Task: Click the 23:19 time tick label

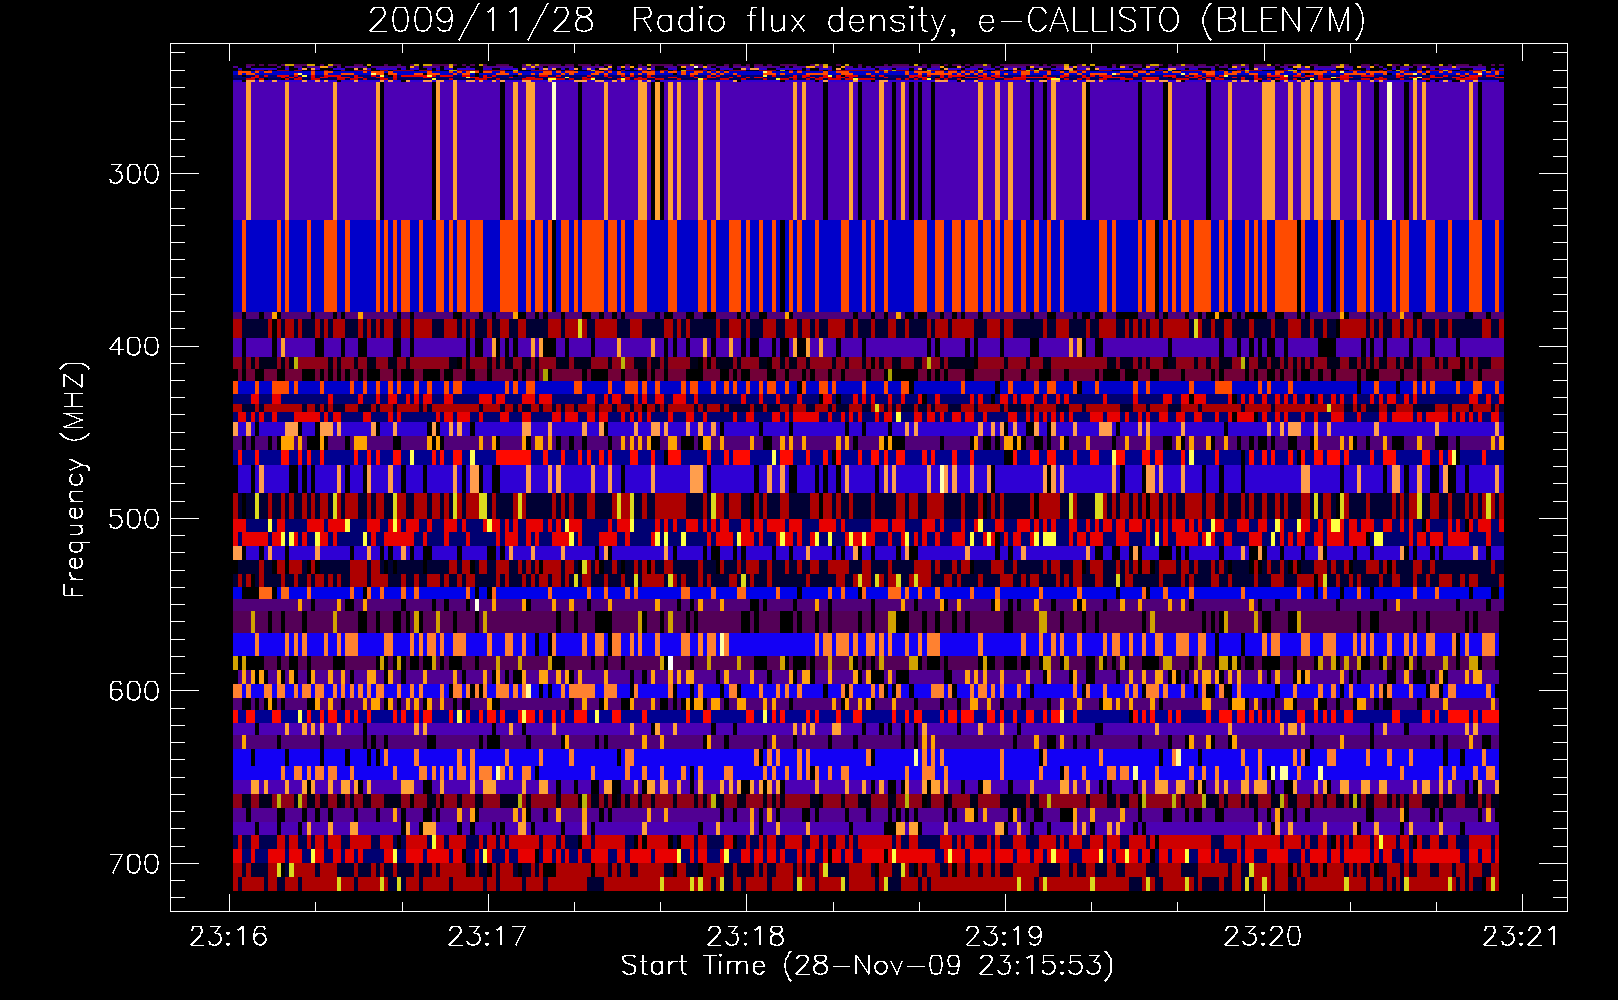Action: click(x=1004, y=937)
